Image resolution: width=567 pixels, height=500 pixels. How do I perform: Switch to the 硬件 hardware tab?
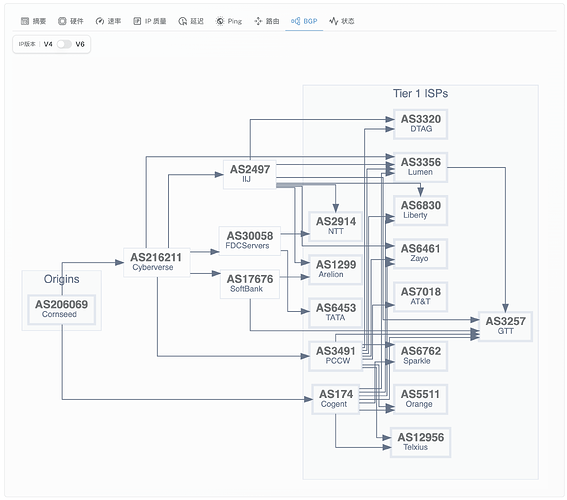click(71, 21)
